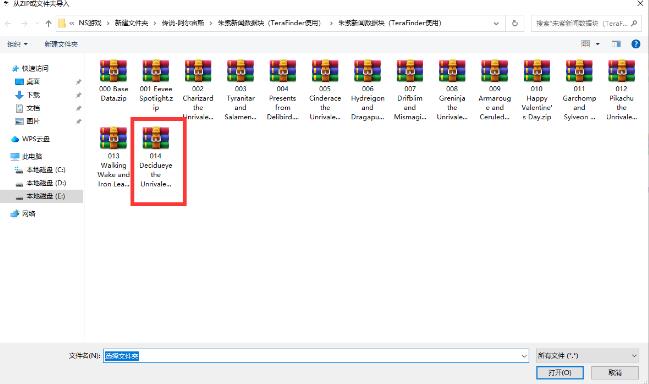Open Network in the sidebar

(x=24, y=214)
